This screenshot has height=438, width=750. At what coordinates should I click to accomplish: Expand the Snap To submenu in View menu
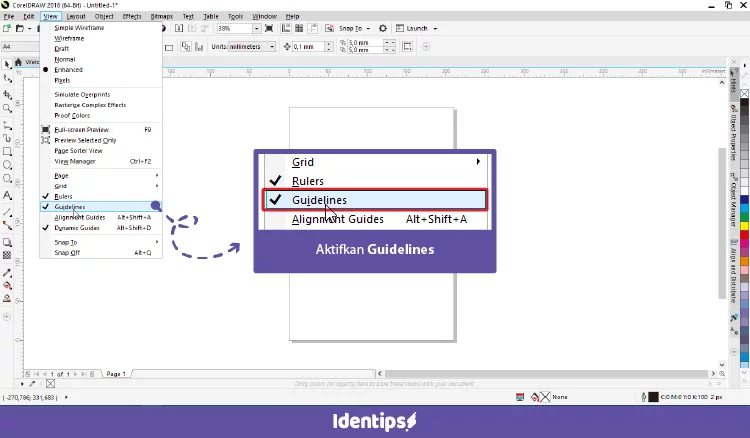(101, 242)
